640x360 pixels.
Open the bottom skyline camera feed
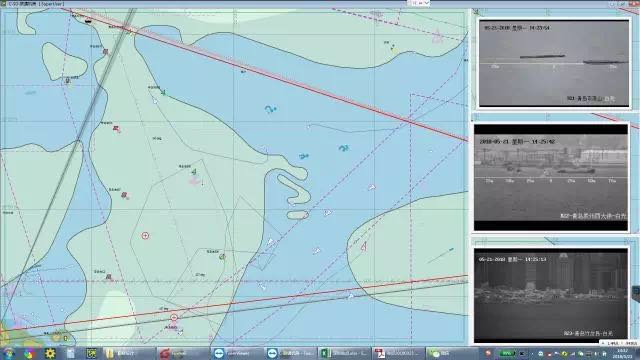pyautogui.click(x=551, y=295)
